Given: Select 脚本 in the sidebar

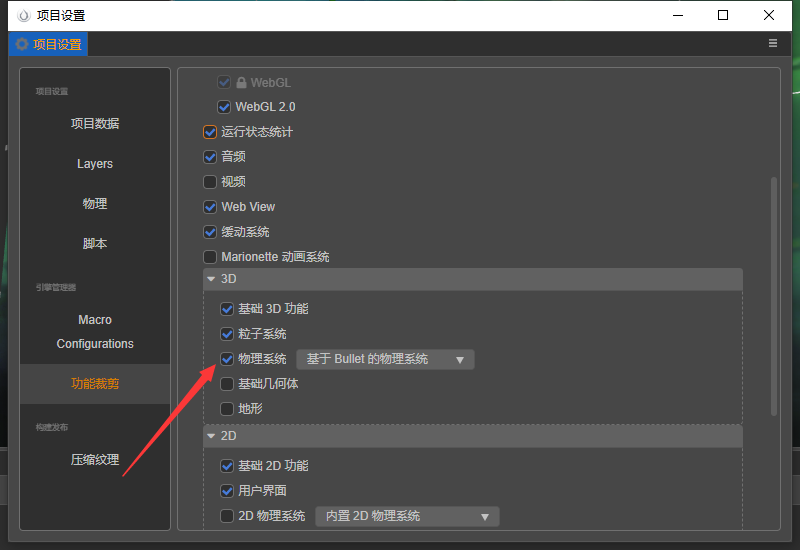Looking at the screenshot, I should pos(95,243).
